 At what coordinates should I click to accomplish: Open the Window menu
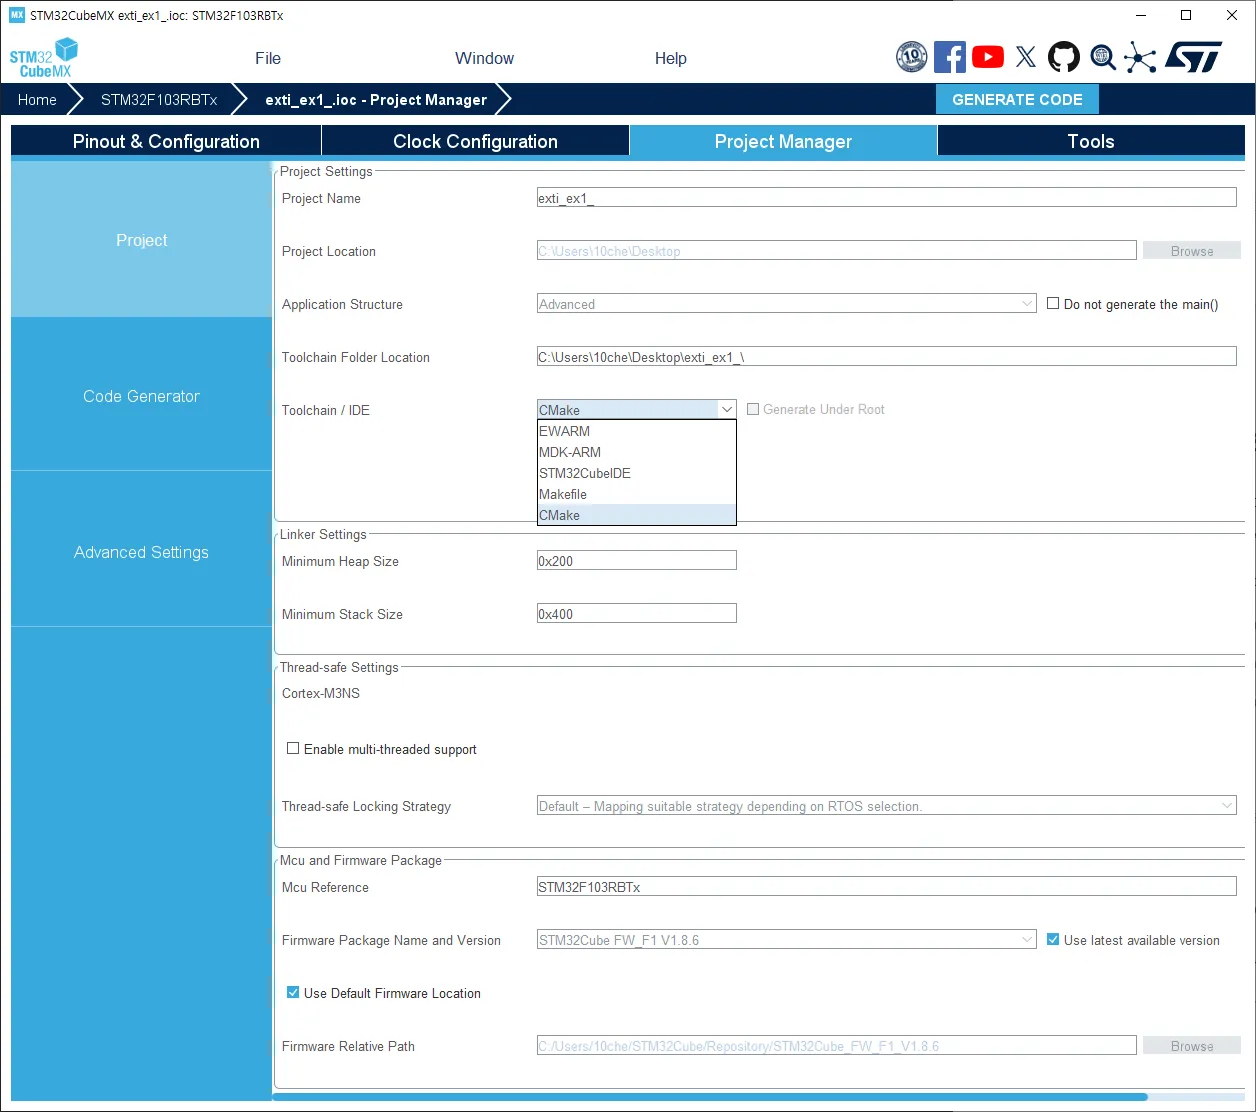pos(484,58)
